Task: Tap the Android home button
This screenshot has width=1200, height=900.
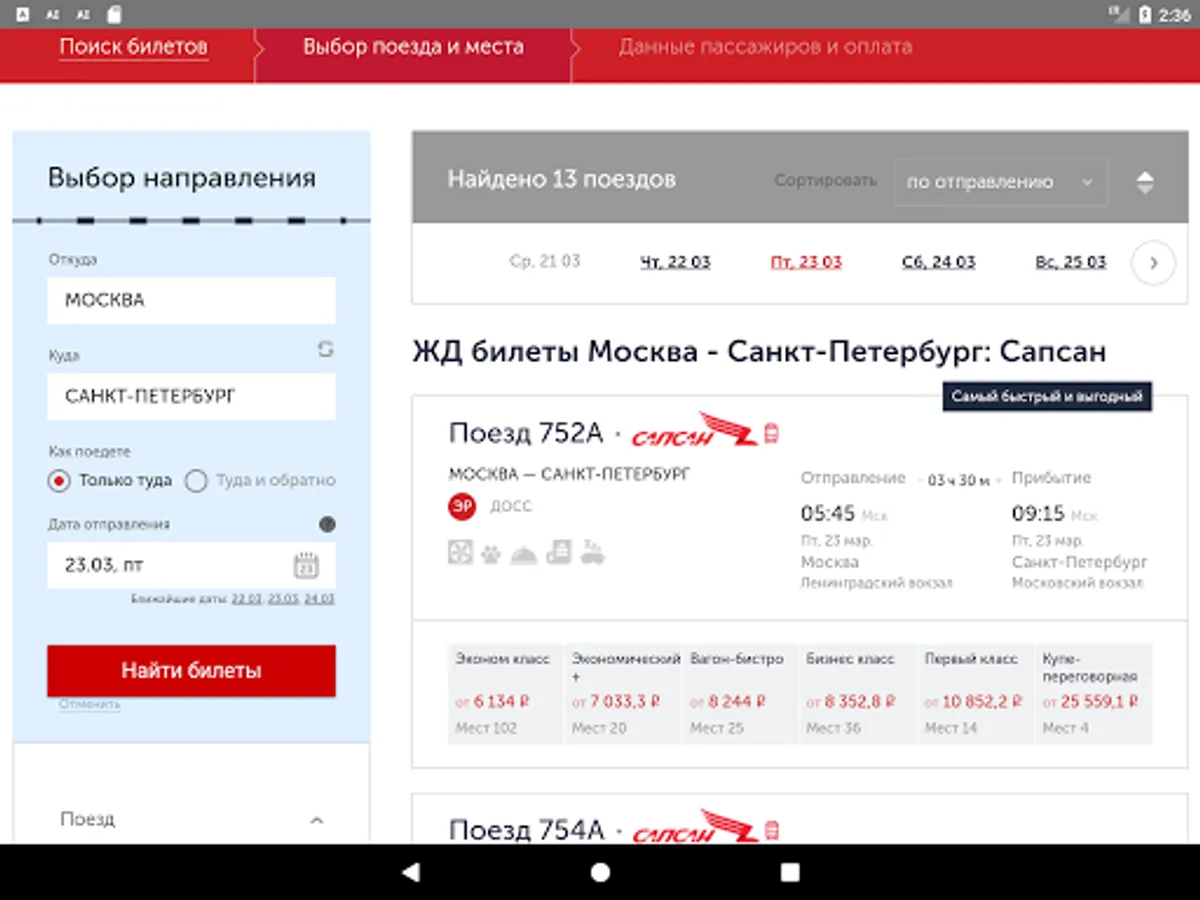Action: point(600,872)
